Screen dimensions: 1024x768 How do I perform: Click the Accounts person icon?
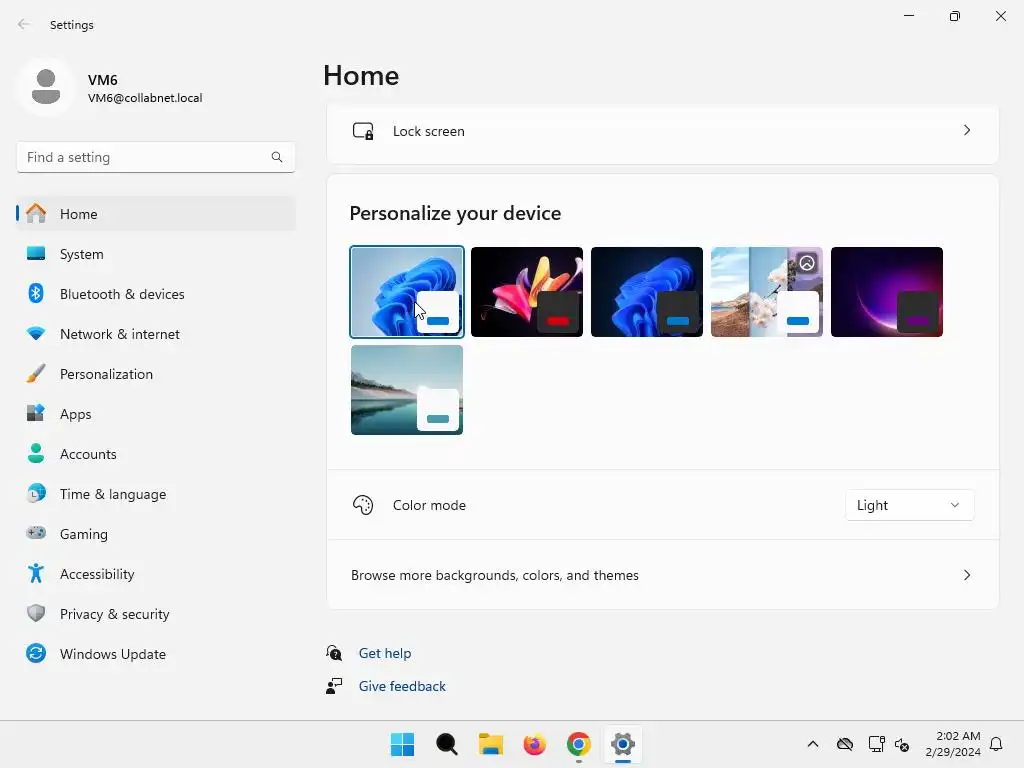coord(36,453)
